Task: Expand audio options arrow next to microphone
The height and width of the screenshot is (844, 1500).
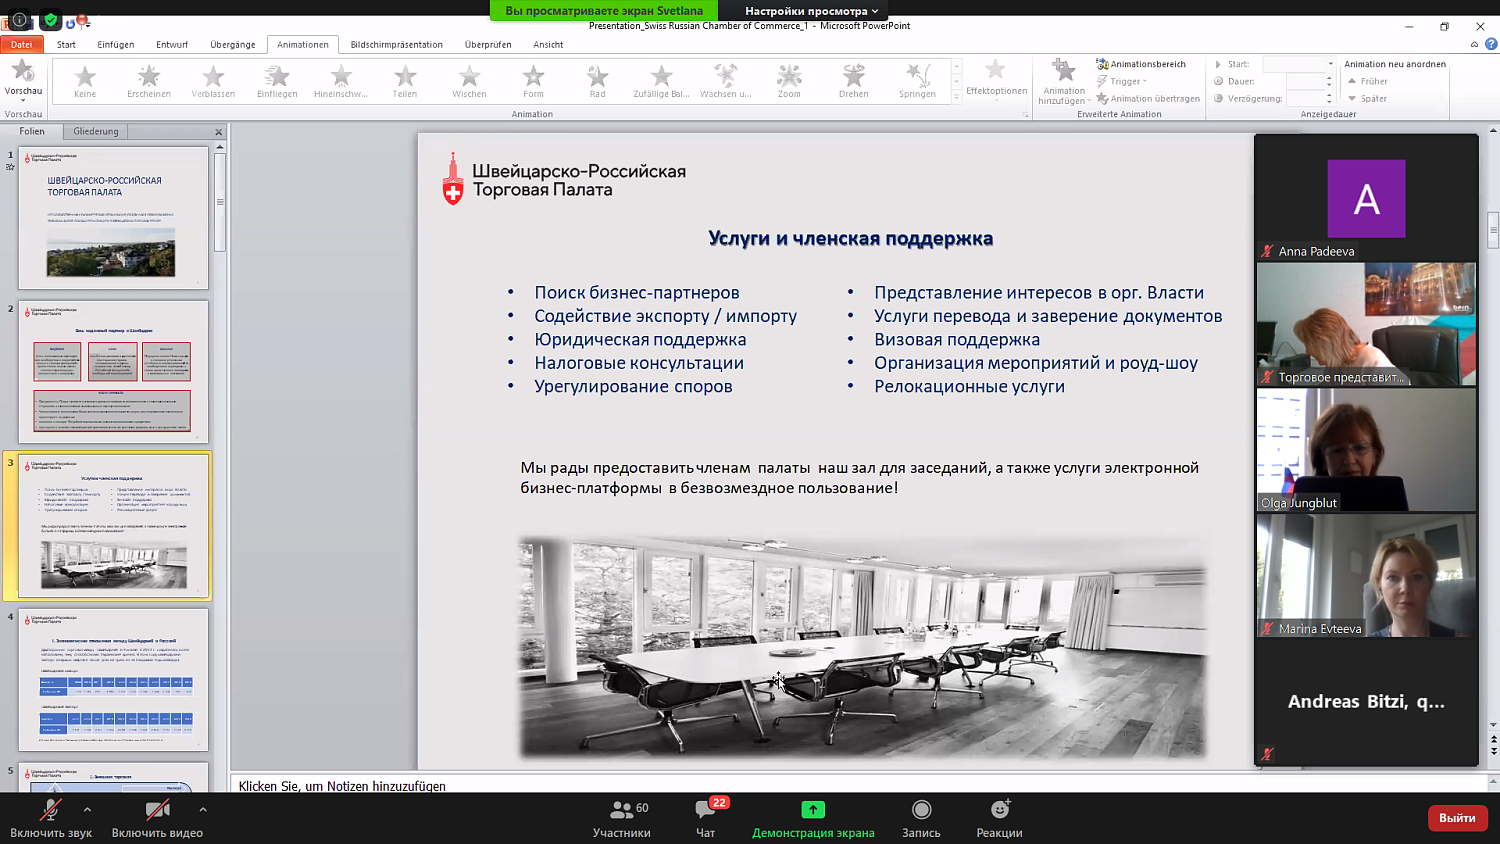Action: click(x=87, y=809)
